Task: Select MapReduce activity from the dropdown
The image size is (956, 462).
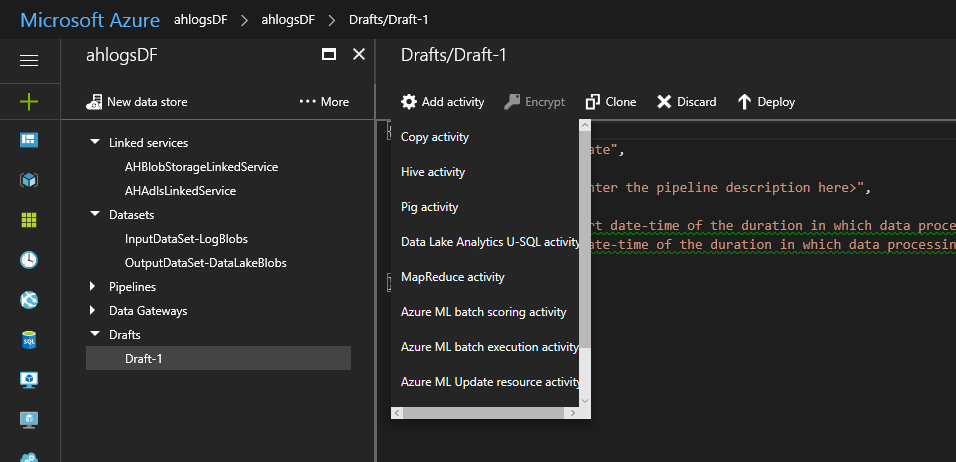Action: tap(485, 277)
